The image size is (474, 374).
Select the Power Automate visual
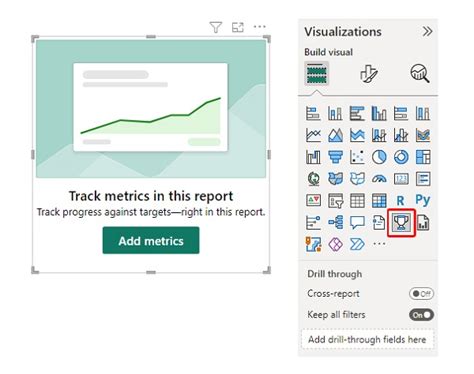tap(357, 244)
